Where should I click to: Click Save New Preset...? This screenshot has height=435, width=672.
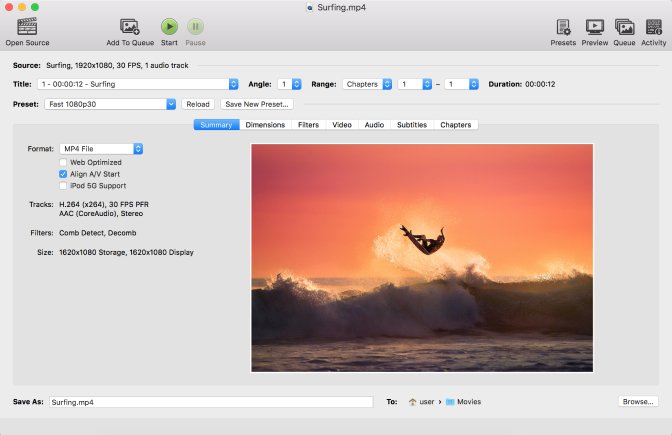(257, 104)
